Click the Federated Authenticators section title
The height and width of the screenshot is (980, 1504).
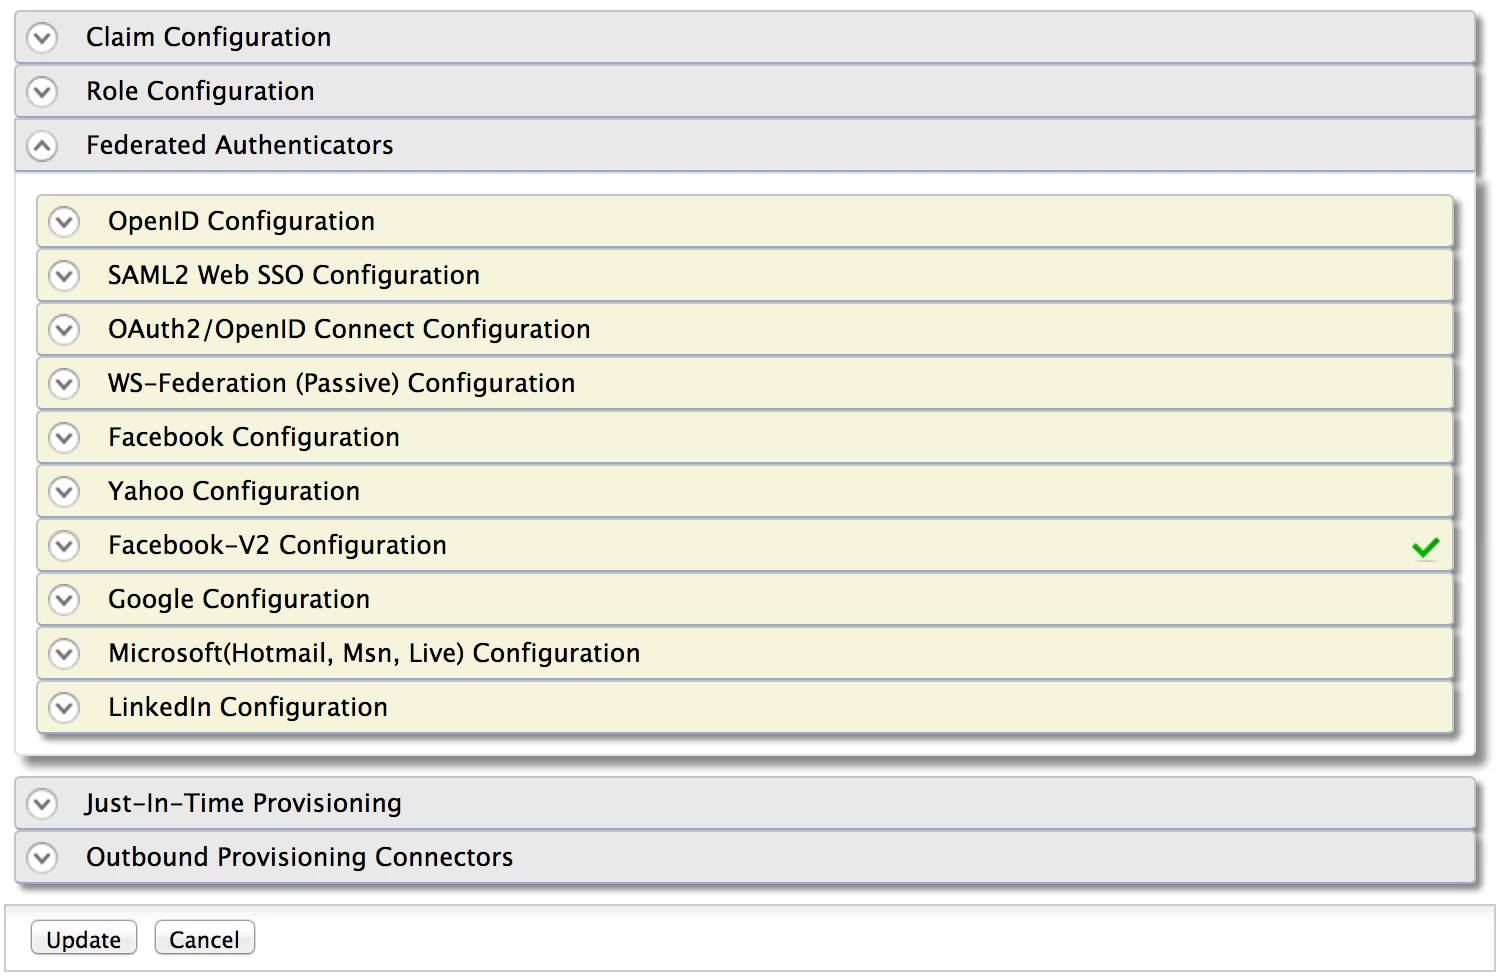[240, 145]
